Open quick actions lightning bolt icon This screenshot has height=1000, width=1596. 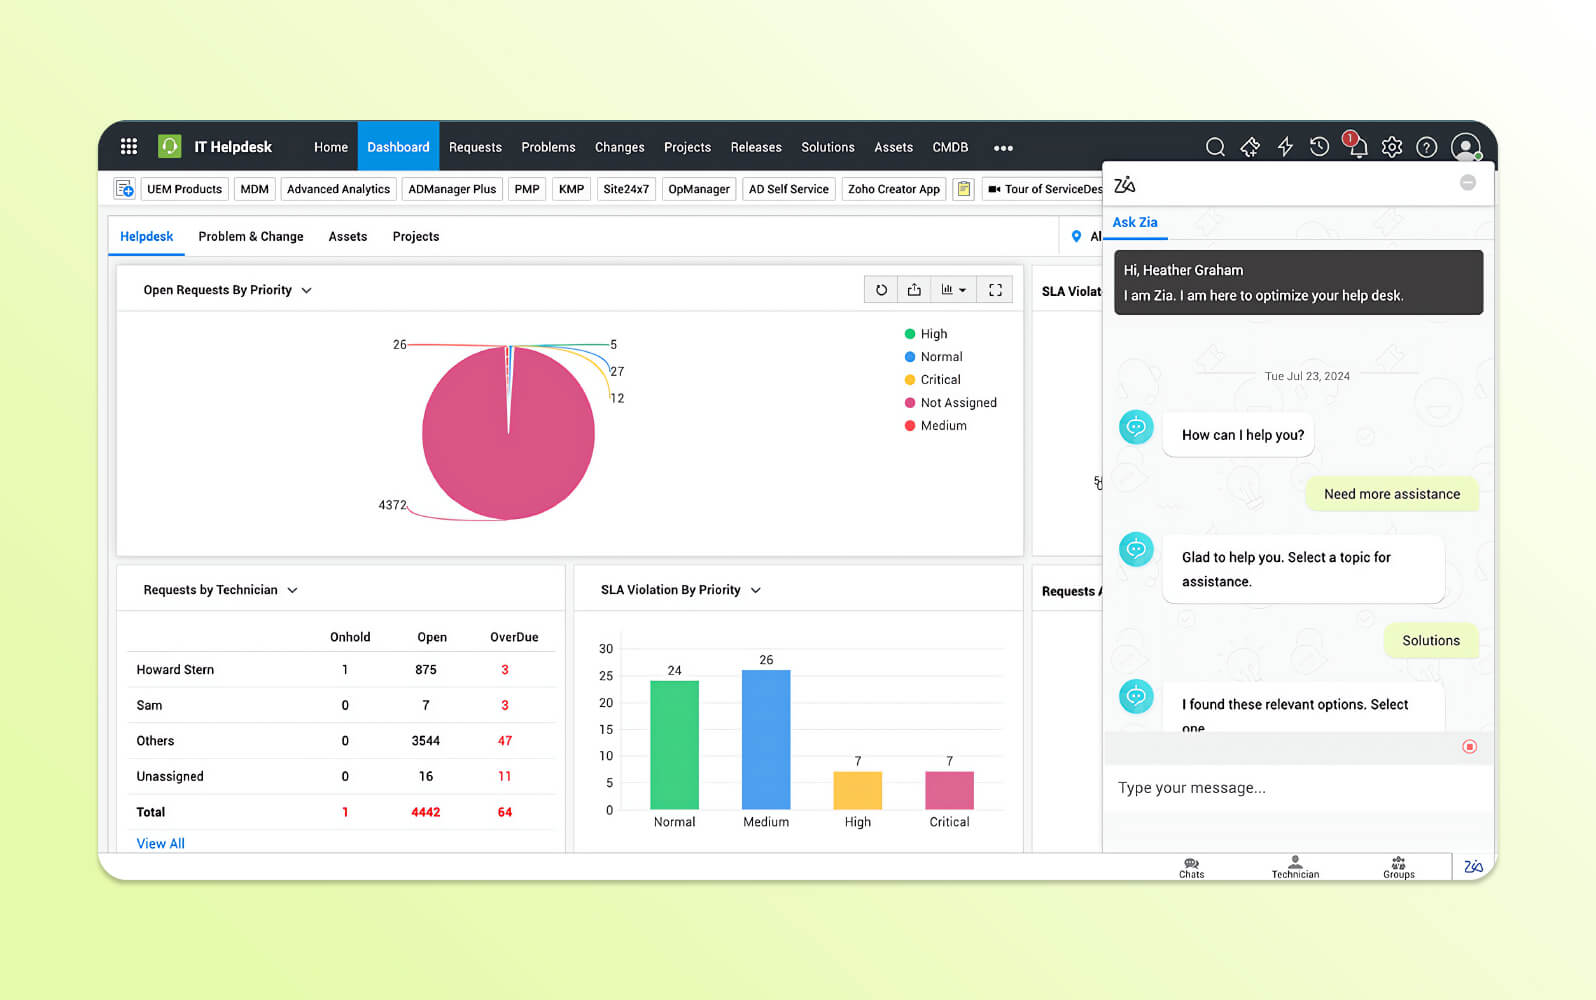[1285, 147]
